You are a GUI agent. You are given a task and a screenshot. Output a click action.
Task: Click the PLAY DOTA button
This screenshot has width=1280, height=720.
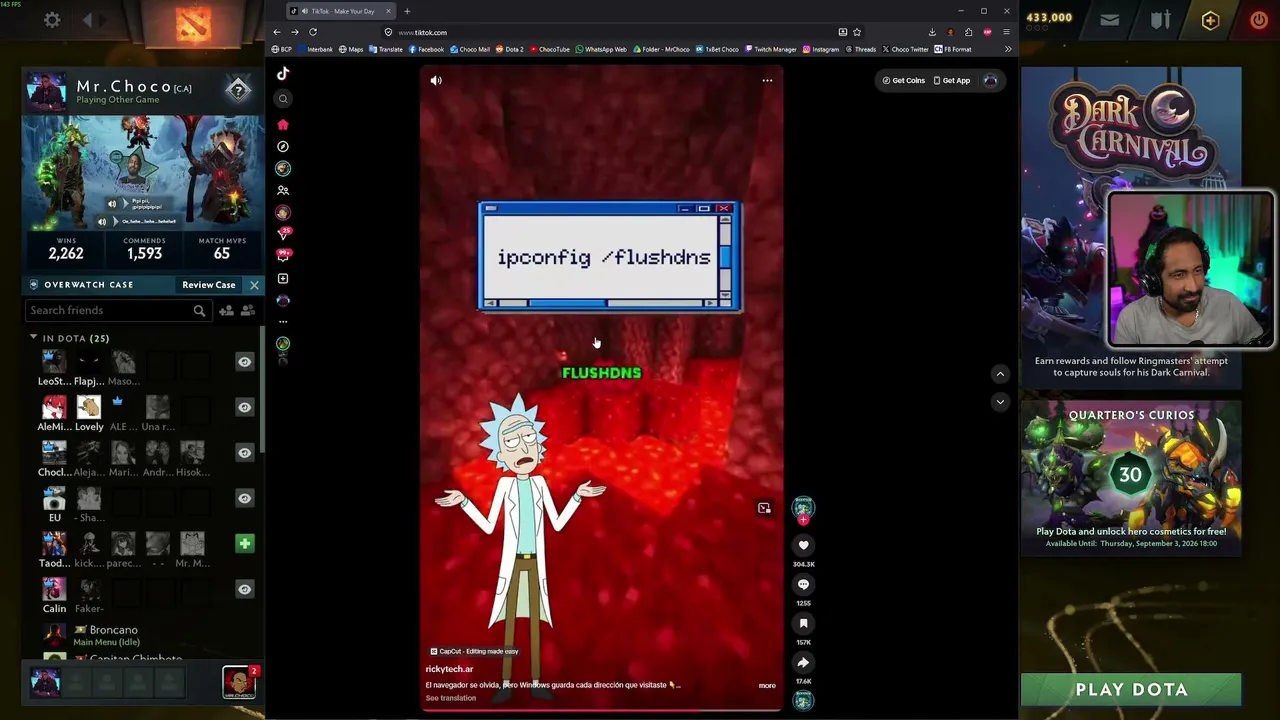(1131, 690)
